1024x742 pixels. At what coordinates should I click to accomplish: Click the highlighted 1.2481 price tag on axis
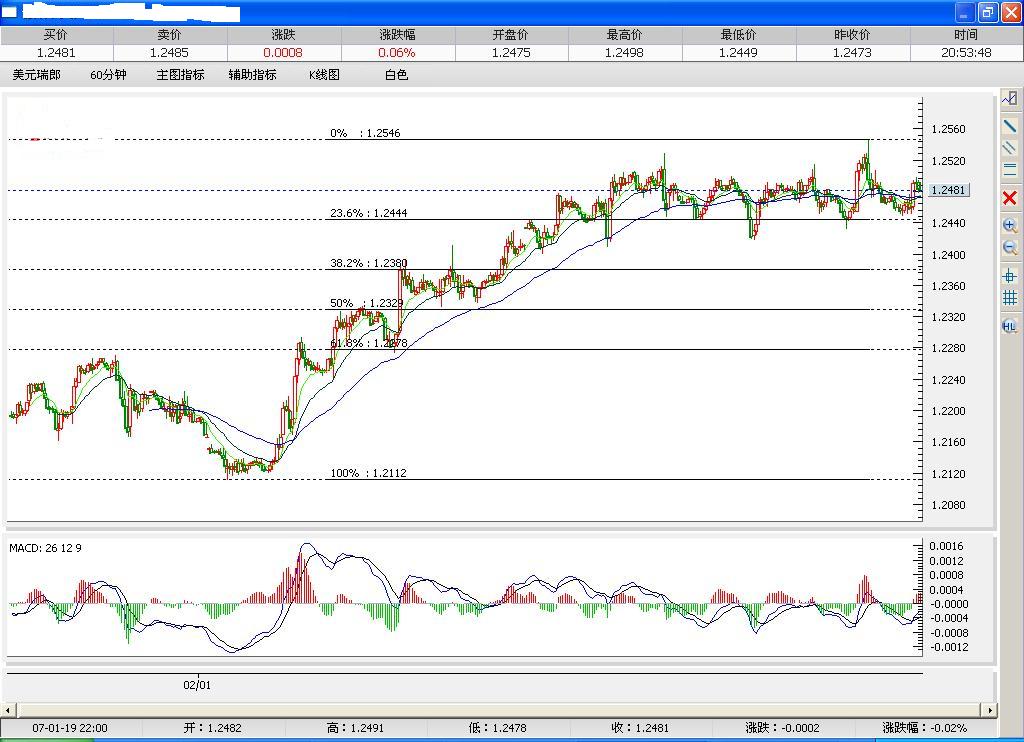click(947, 190)
